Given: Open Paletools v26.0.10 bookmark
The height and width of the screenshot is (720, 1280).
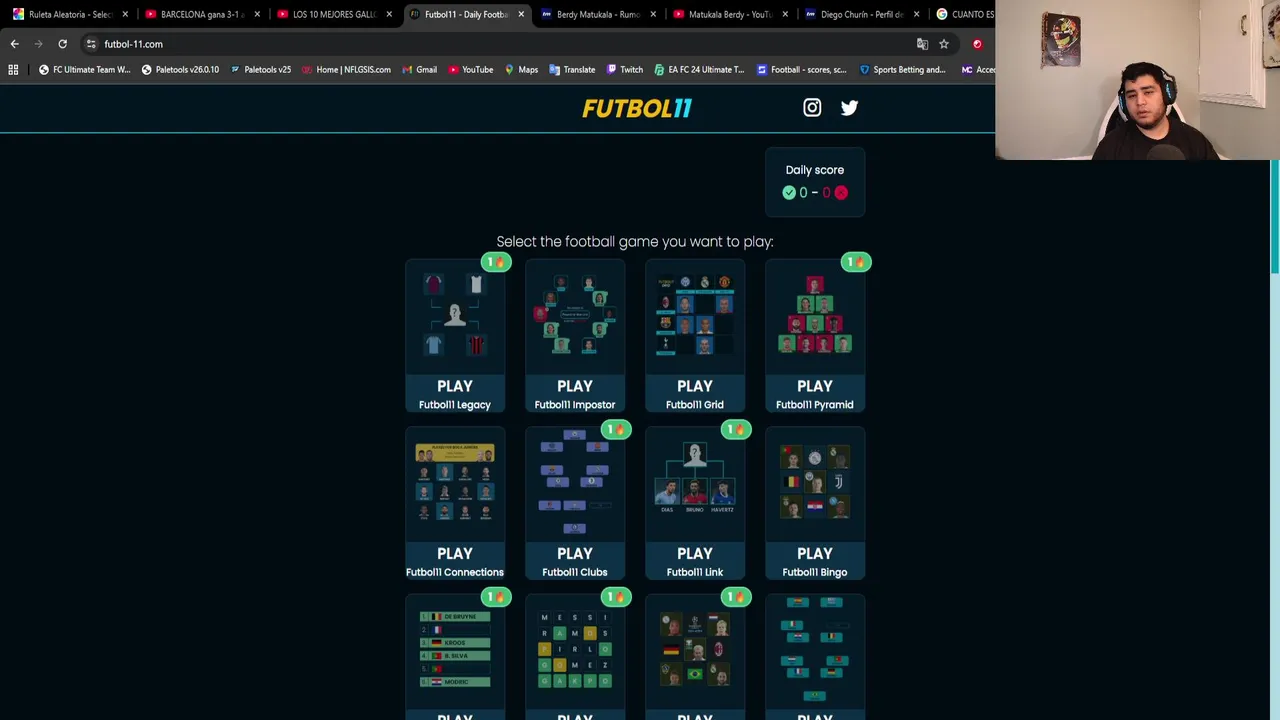Looking at the screenshot, I should [180, 70].
